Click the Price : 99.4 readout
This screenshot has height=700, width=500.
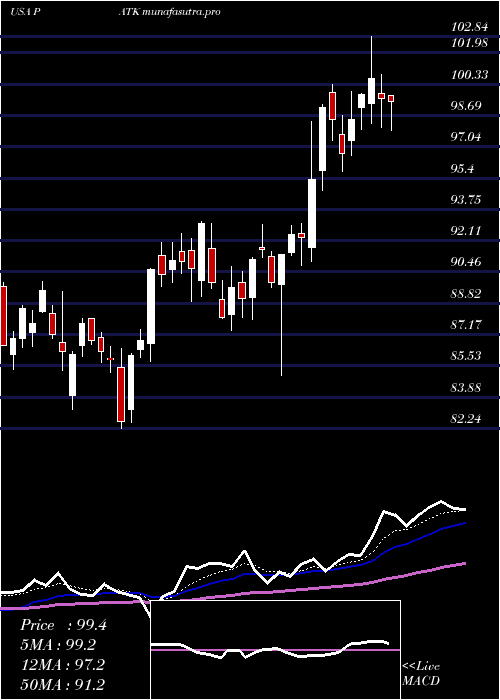coord(63,625)
